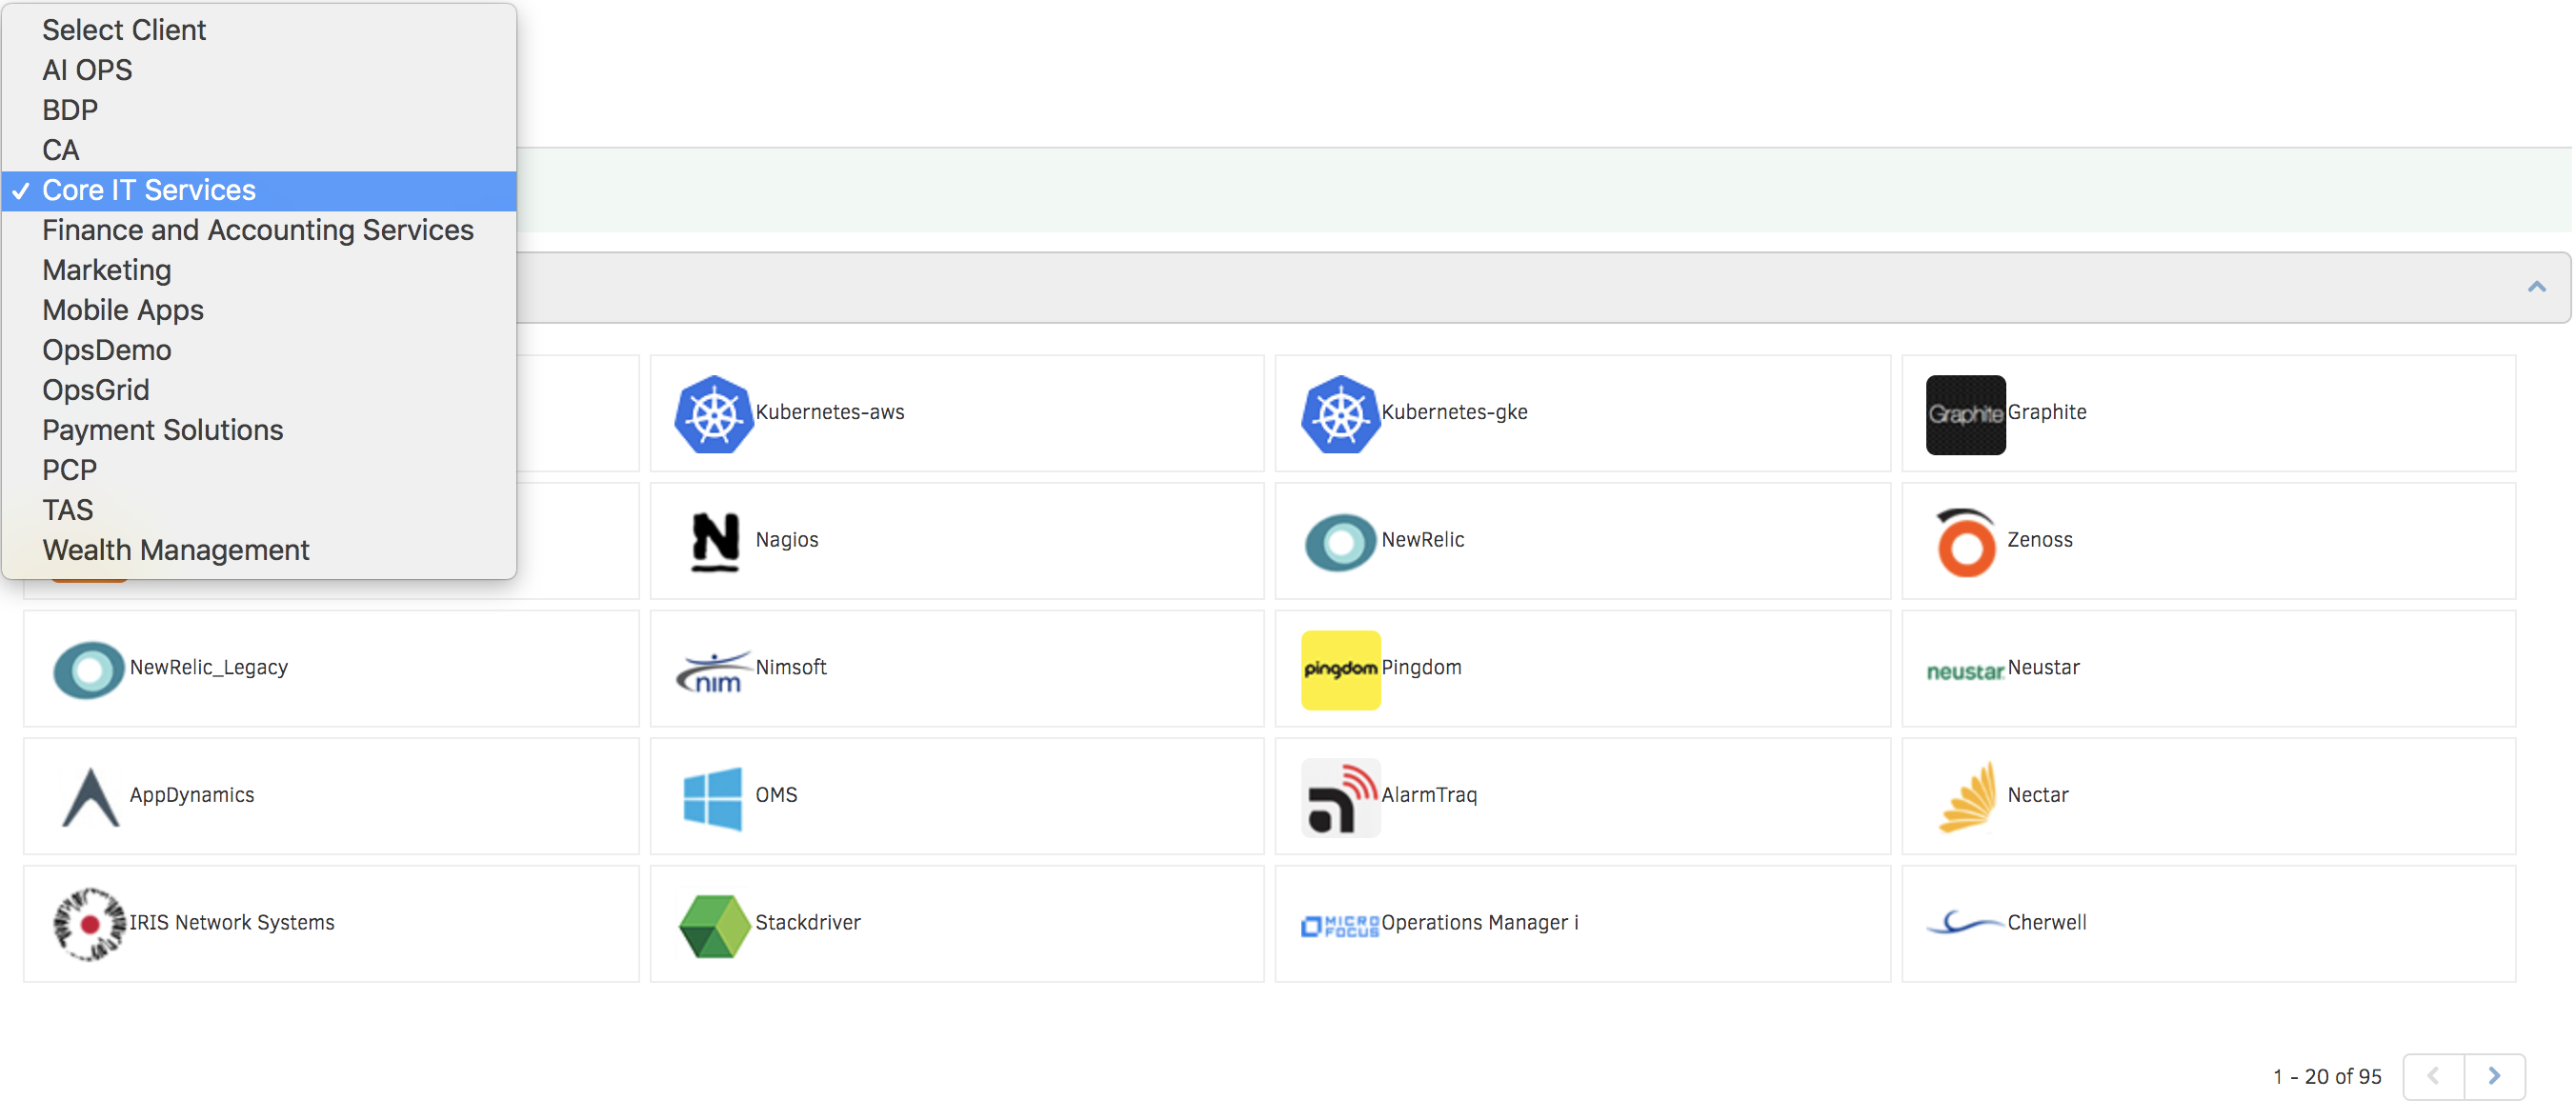This screenshot has height=1120, width=2576.
Task: Open the Graphite label
Action: click(x=2046, y=412)
